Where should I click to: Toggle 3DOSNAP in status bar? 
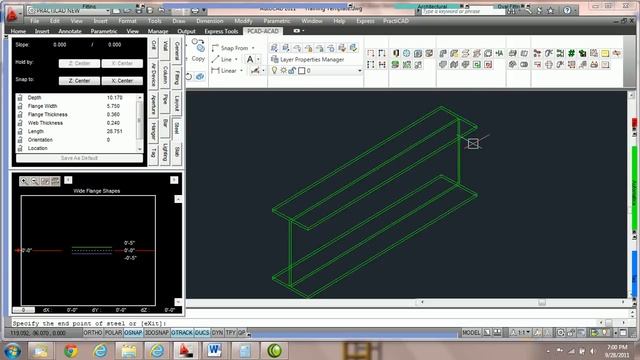click(157, 333)
